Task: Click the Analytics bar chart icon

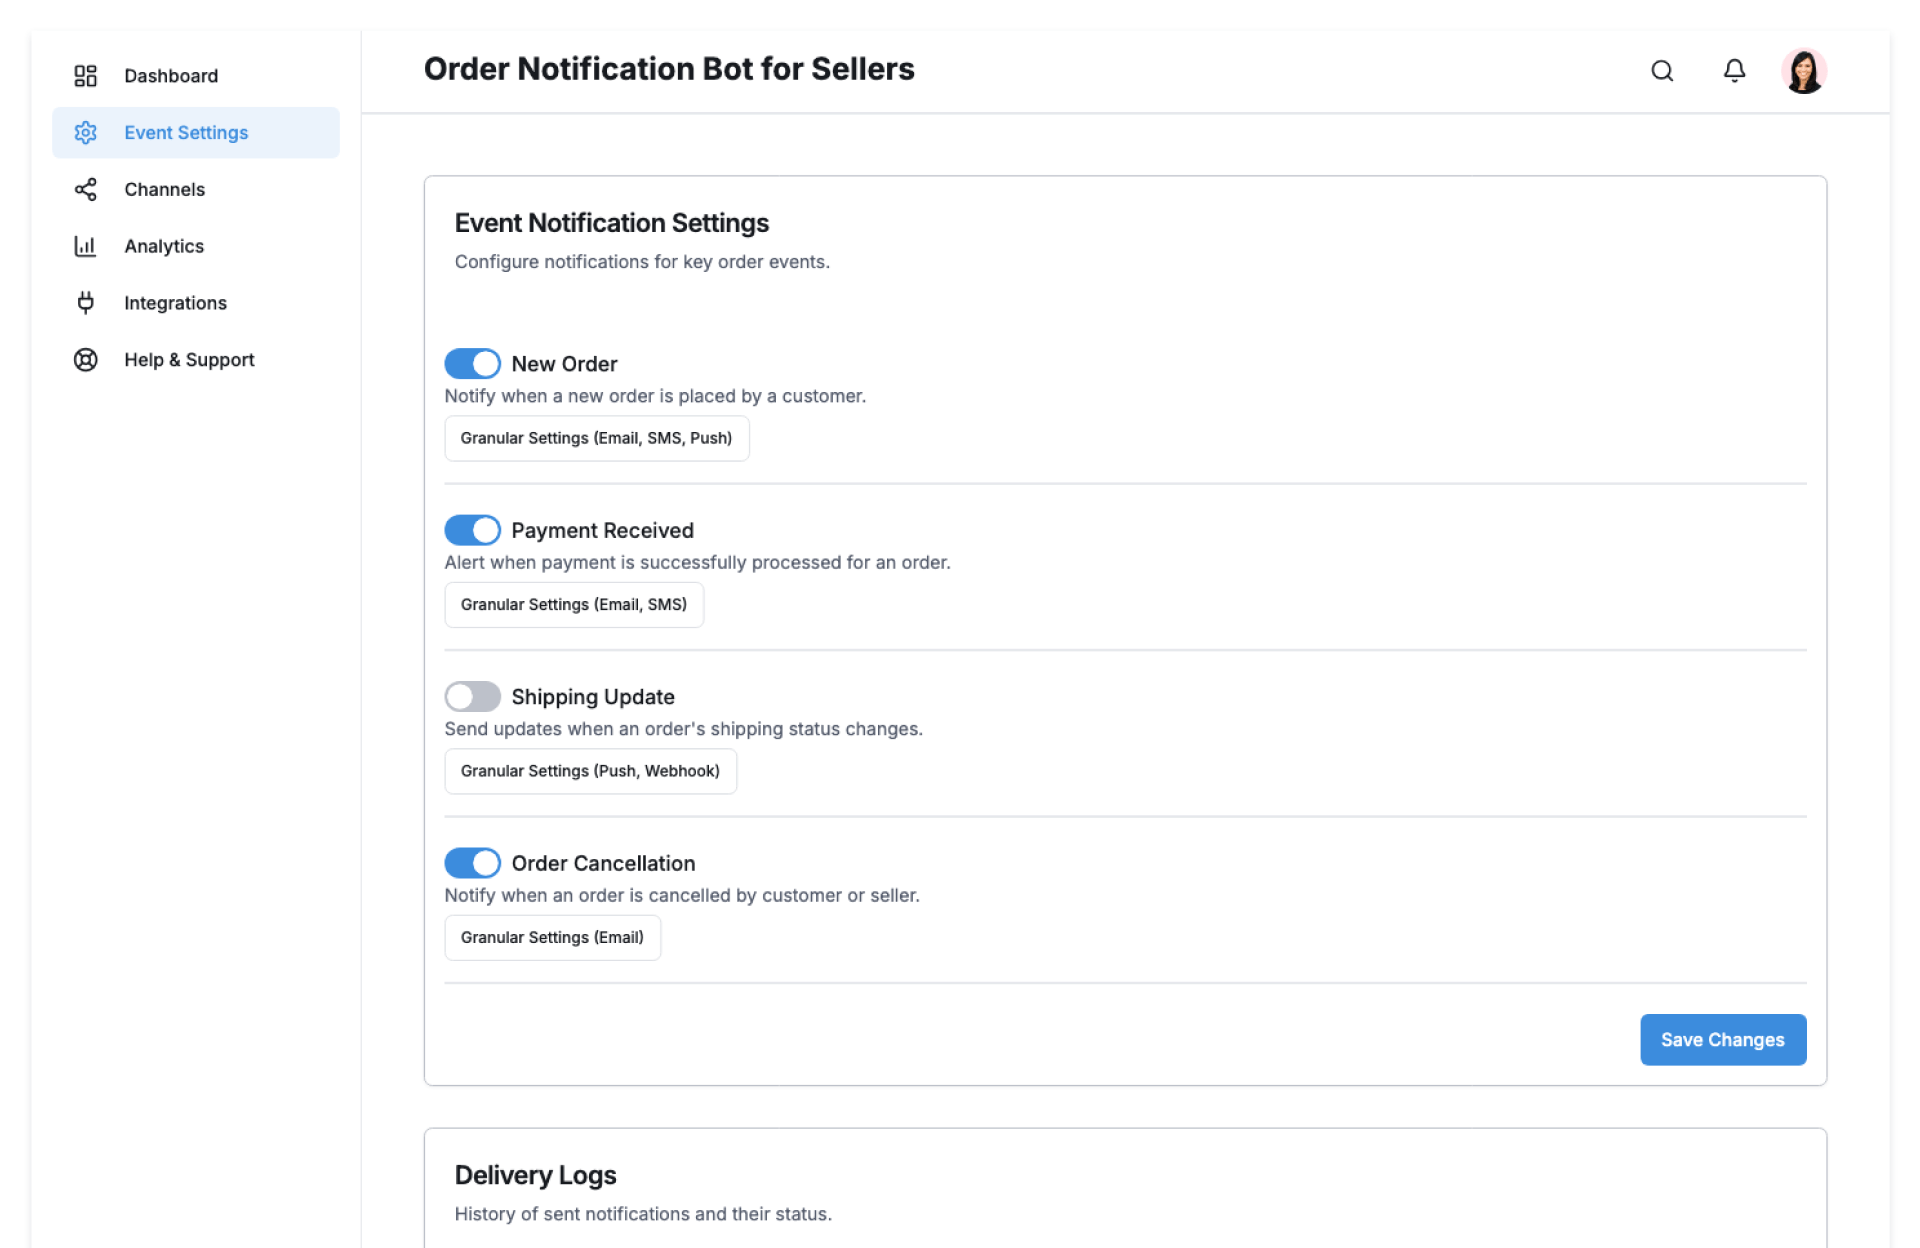Action: (86, 246)
